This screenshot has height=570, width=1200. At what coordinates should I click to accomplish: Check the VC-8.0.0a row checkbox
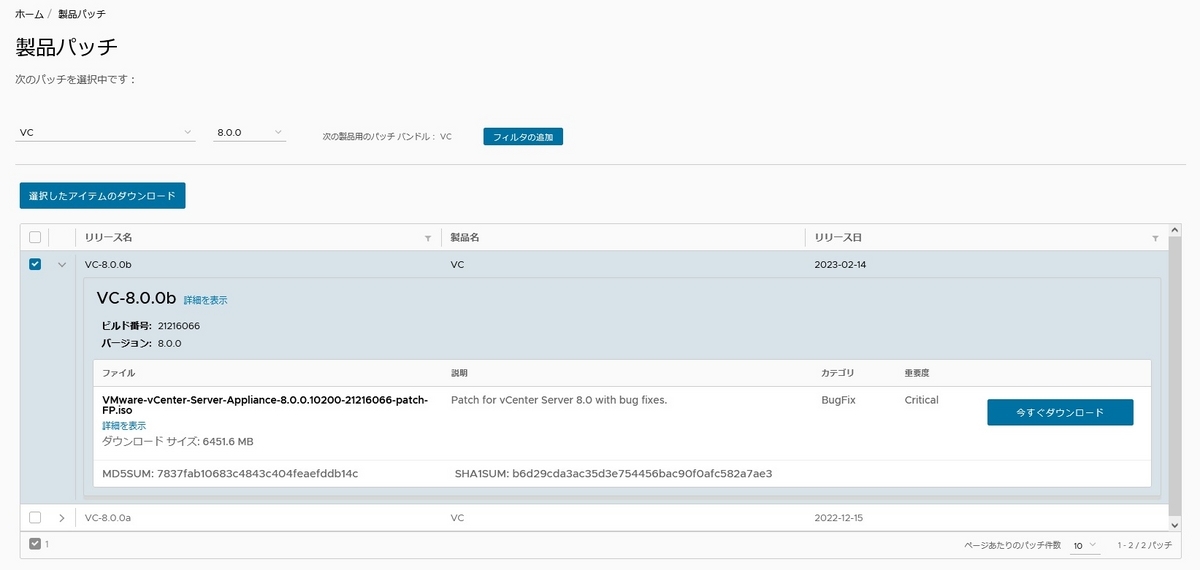coord(35,518)
